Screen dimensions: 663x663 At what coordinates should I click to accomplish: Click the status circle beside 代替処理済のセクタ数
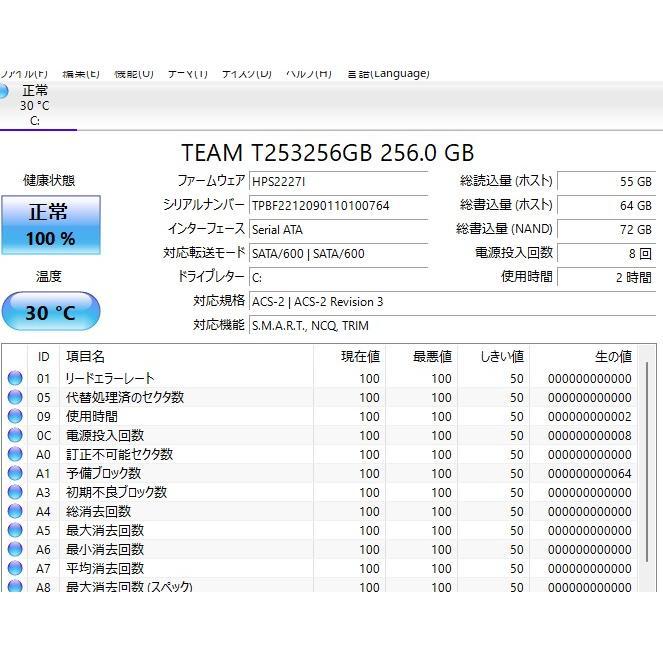point(14,397)
